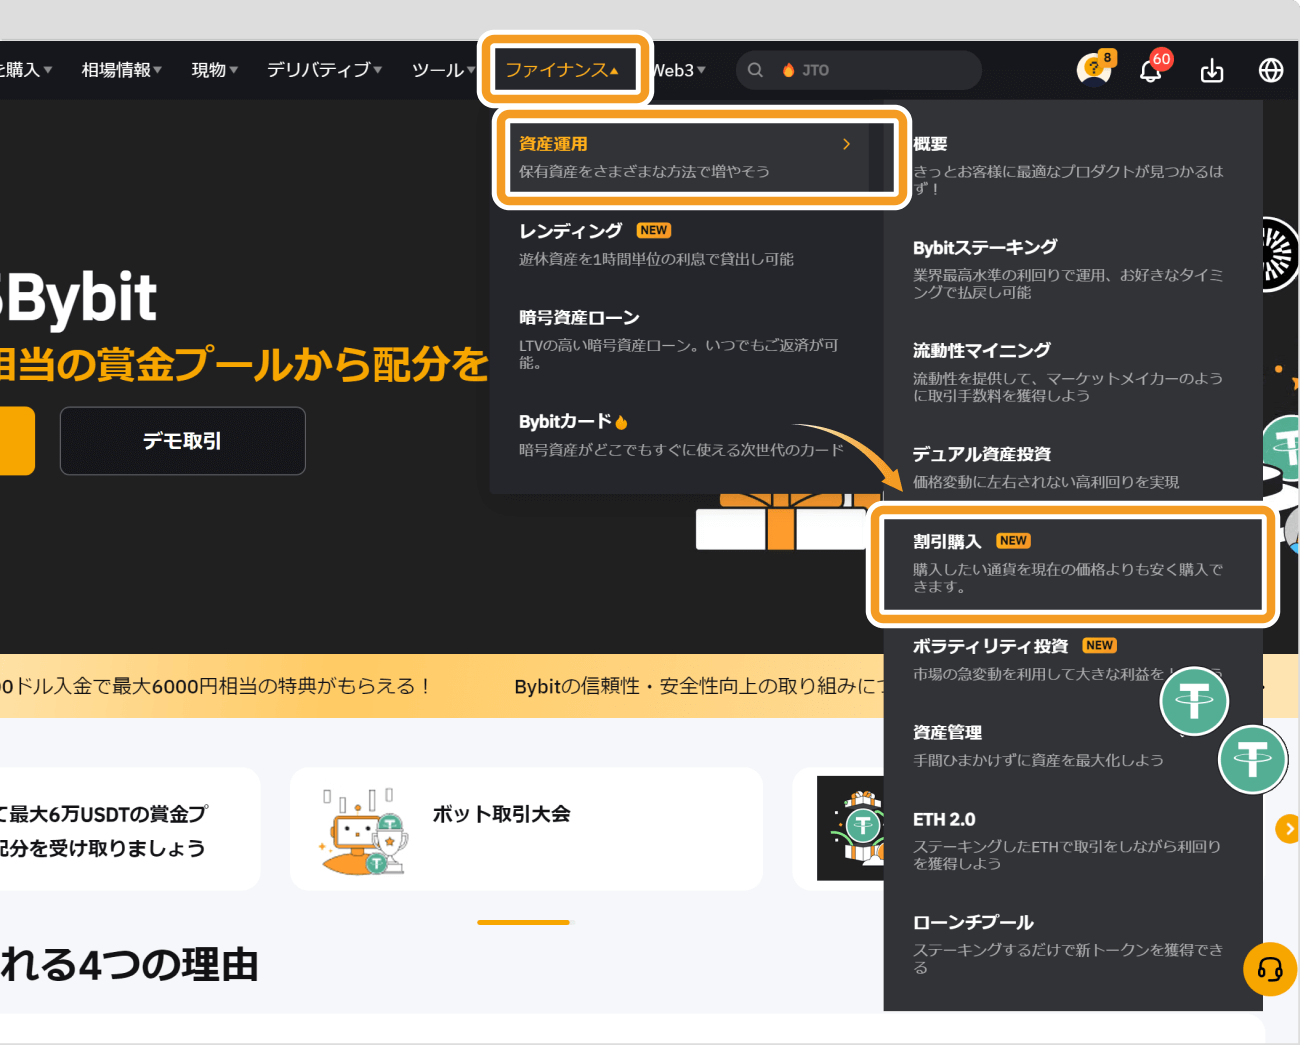
Task: Open the headset customer support button
Action: click(1270, 969)
